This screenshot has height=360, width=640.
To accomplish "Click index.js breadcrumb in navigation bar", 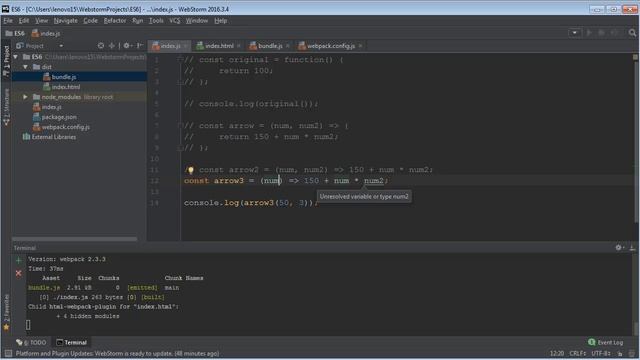I will pos(46,33).
